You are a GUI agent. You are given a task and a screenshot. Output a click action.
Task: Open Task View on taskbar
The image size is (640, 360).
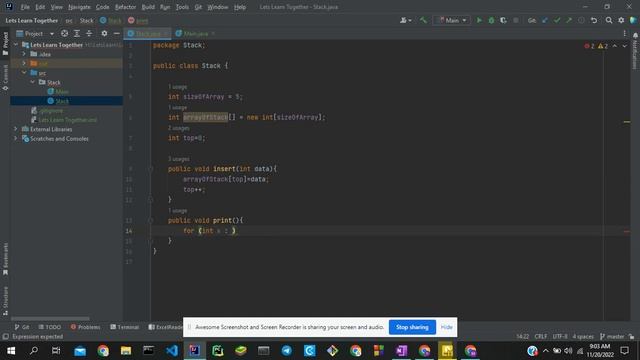(x=56, y=351)
